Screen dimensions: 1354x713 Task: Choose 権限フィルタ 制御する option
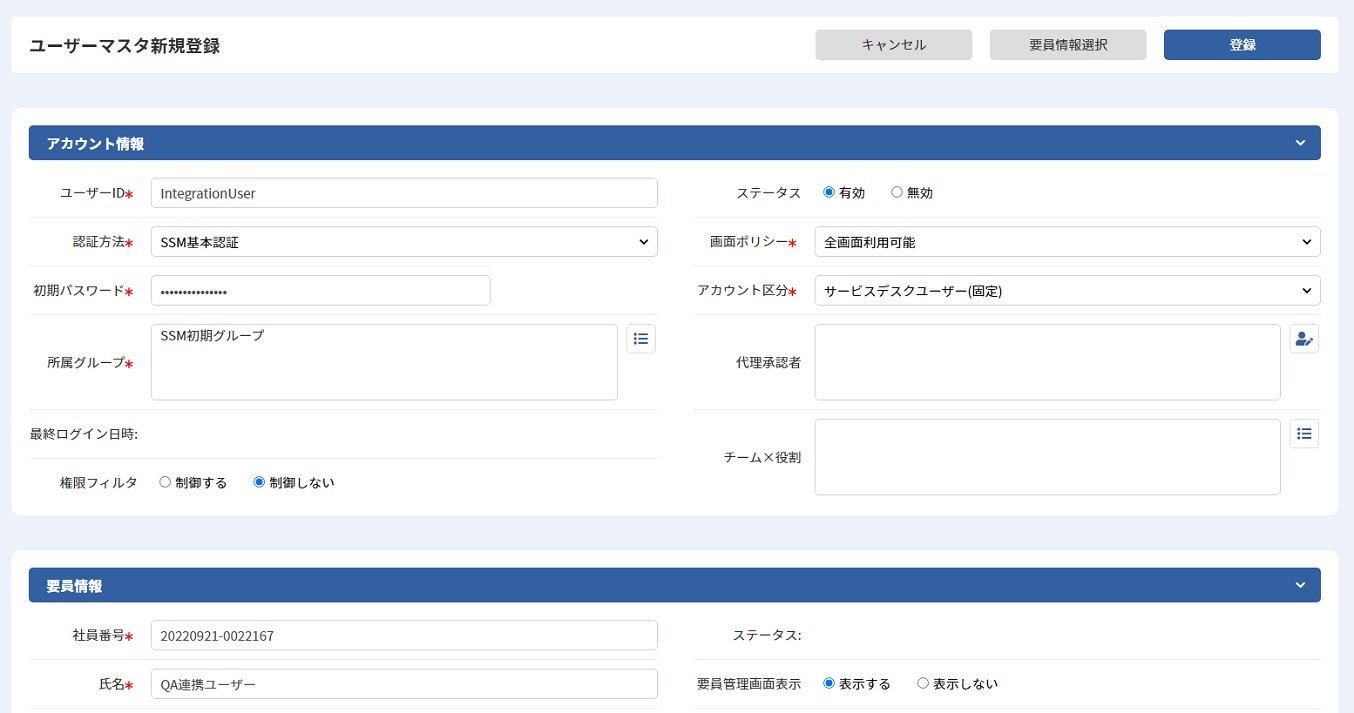tap(165, 482)
